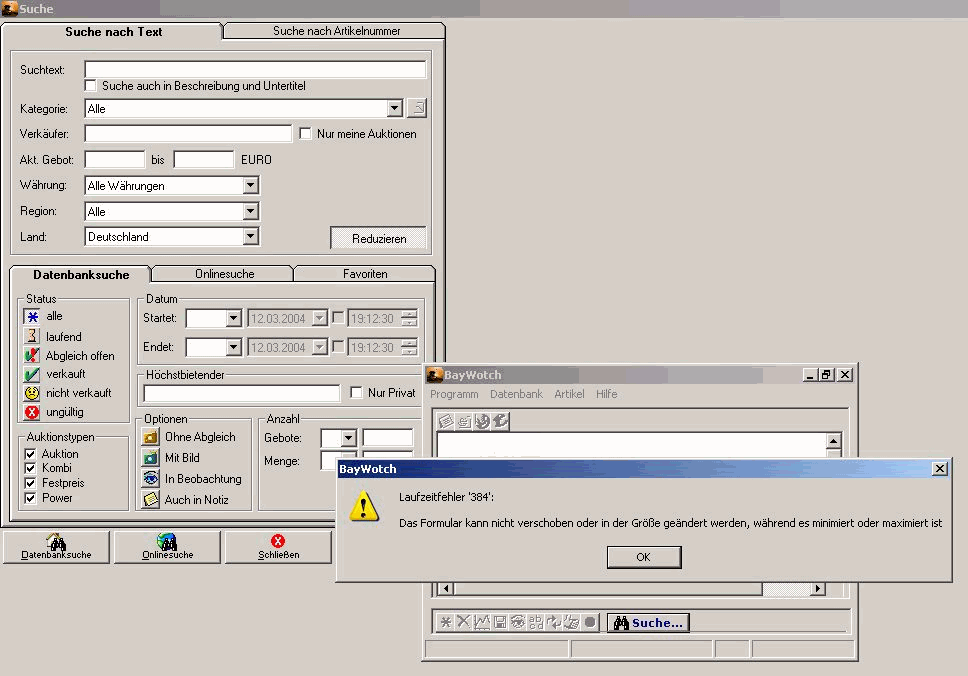
Task: Open the Gebote comparison dropdown
Action: coord(348,438)
